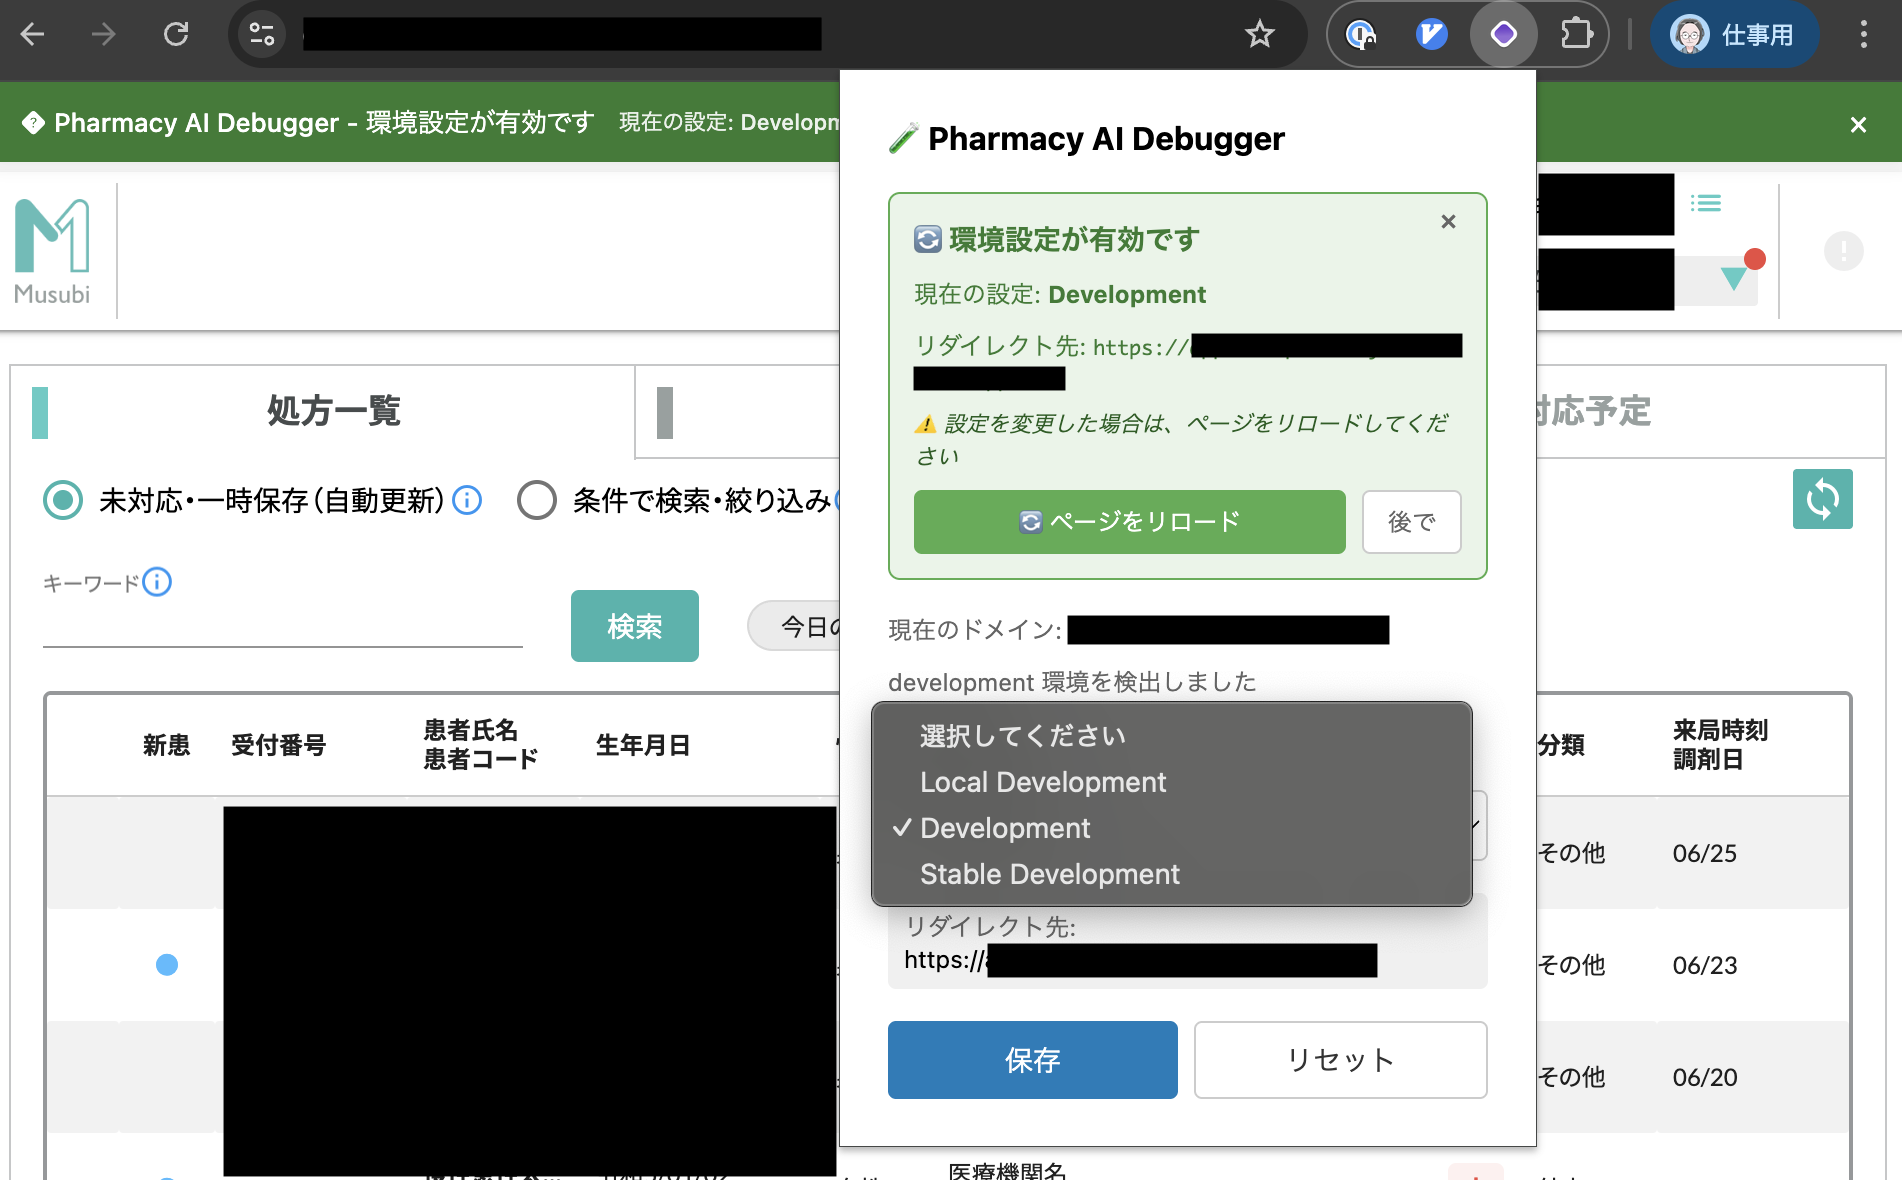The image size is (1902, 1180).
Task: Select 条件で検索・絞り込み radio button
Action: click(537, 500)
